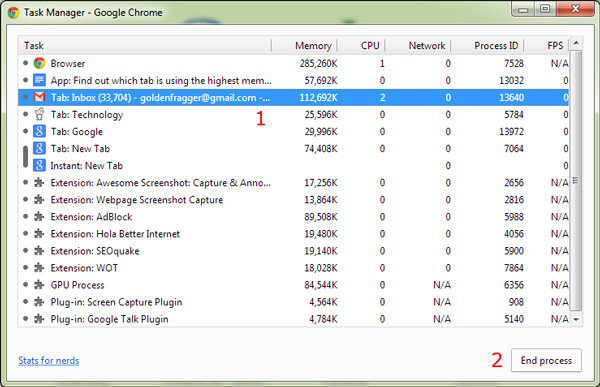Select Extension: AdBlock row

click(293, 217)
